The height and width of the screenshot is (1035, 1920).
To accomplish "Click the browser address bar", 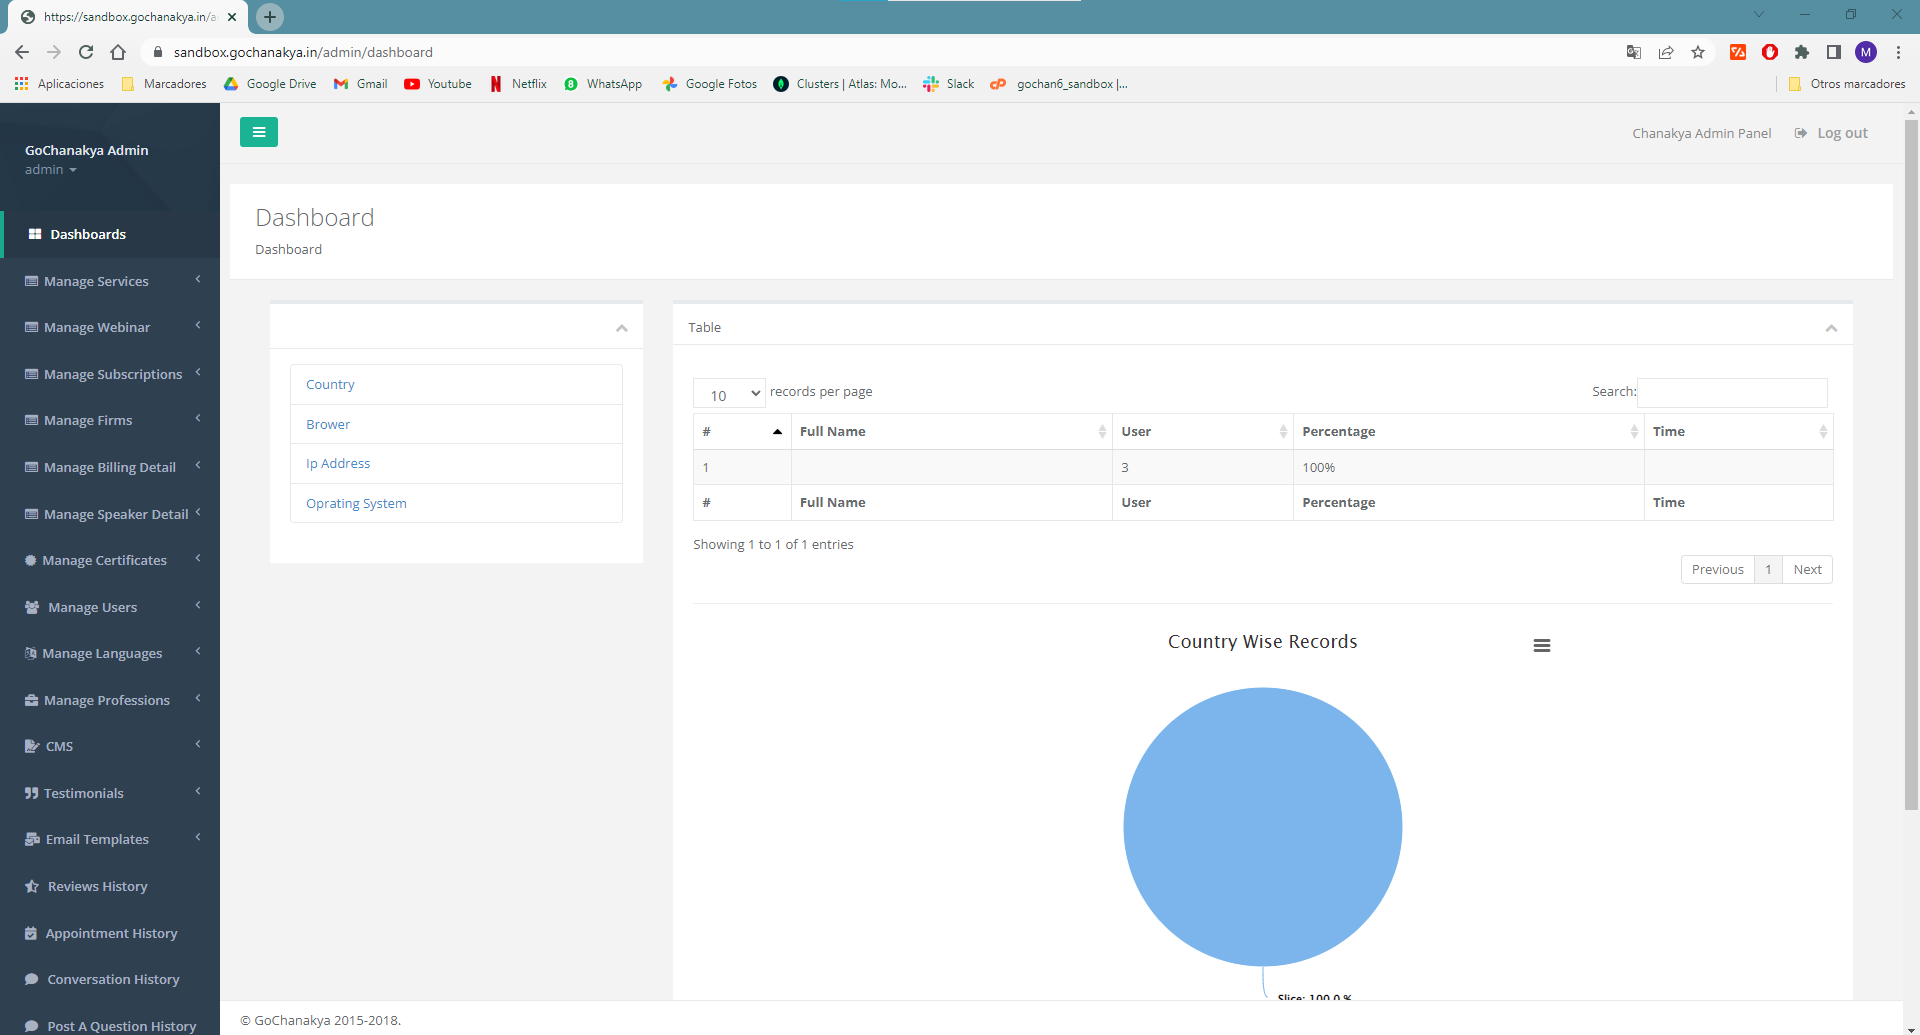I will click(880, 52).
